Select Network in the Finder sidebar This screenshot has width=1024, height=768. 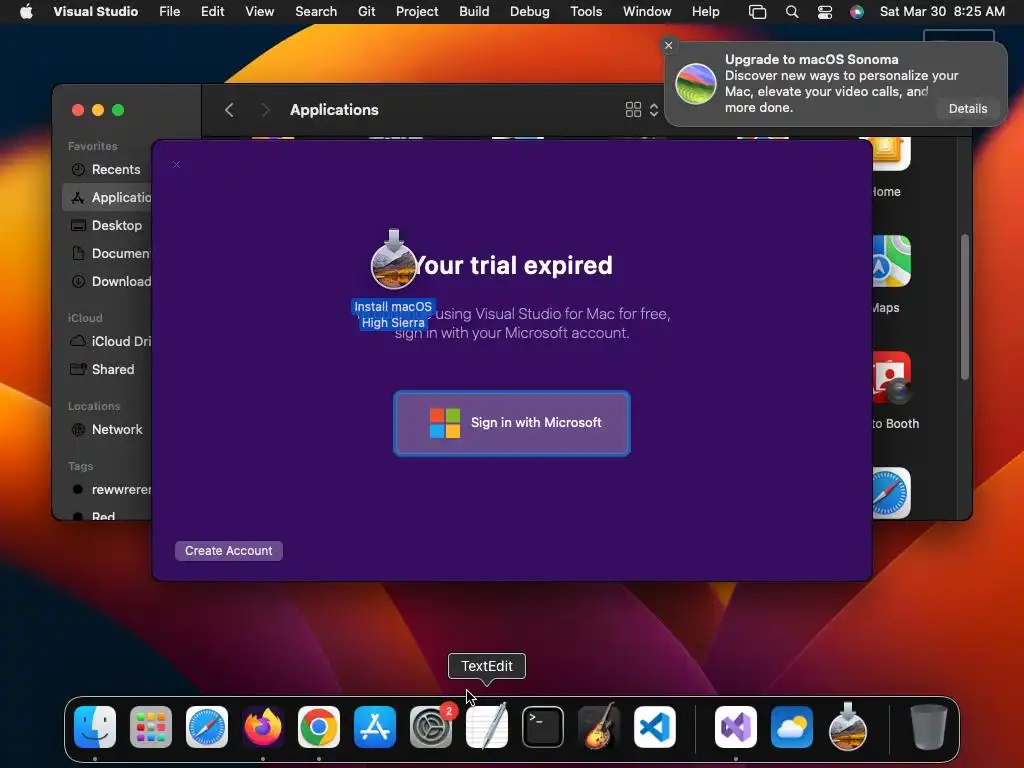106,430
